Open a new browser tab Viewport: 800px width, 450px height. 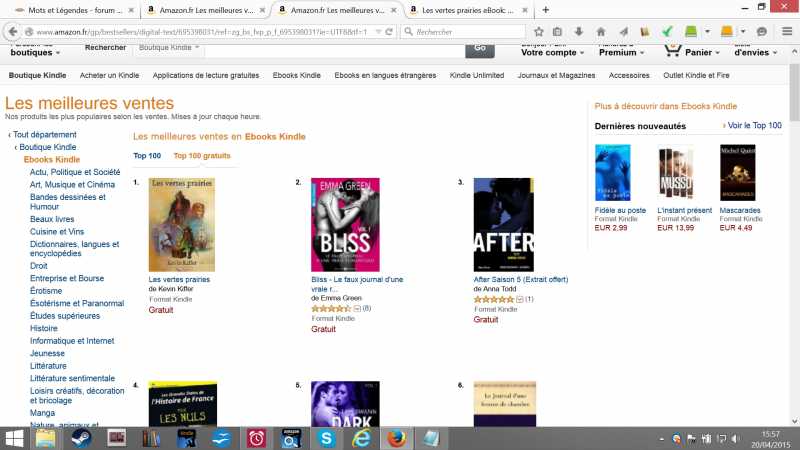pyautogui.click(x=545, y=10)
